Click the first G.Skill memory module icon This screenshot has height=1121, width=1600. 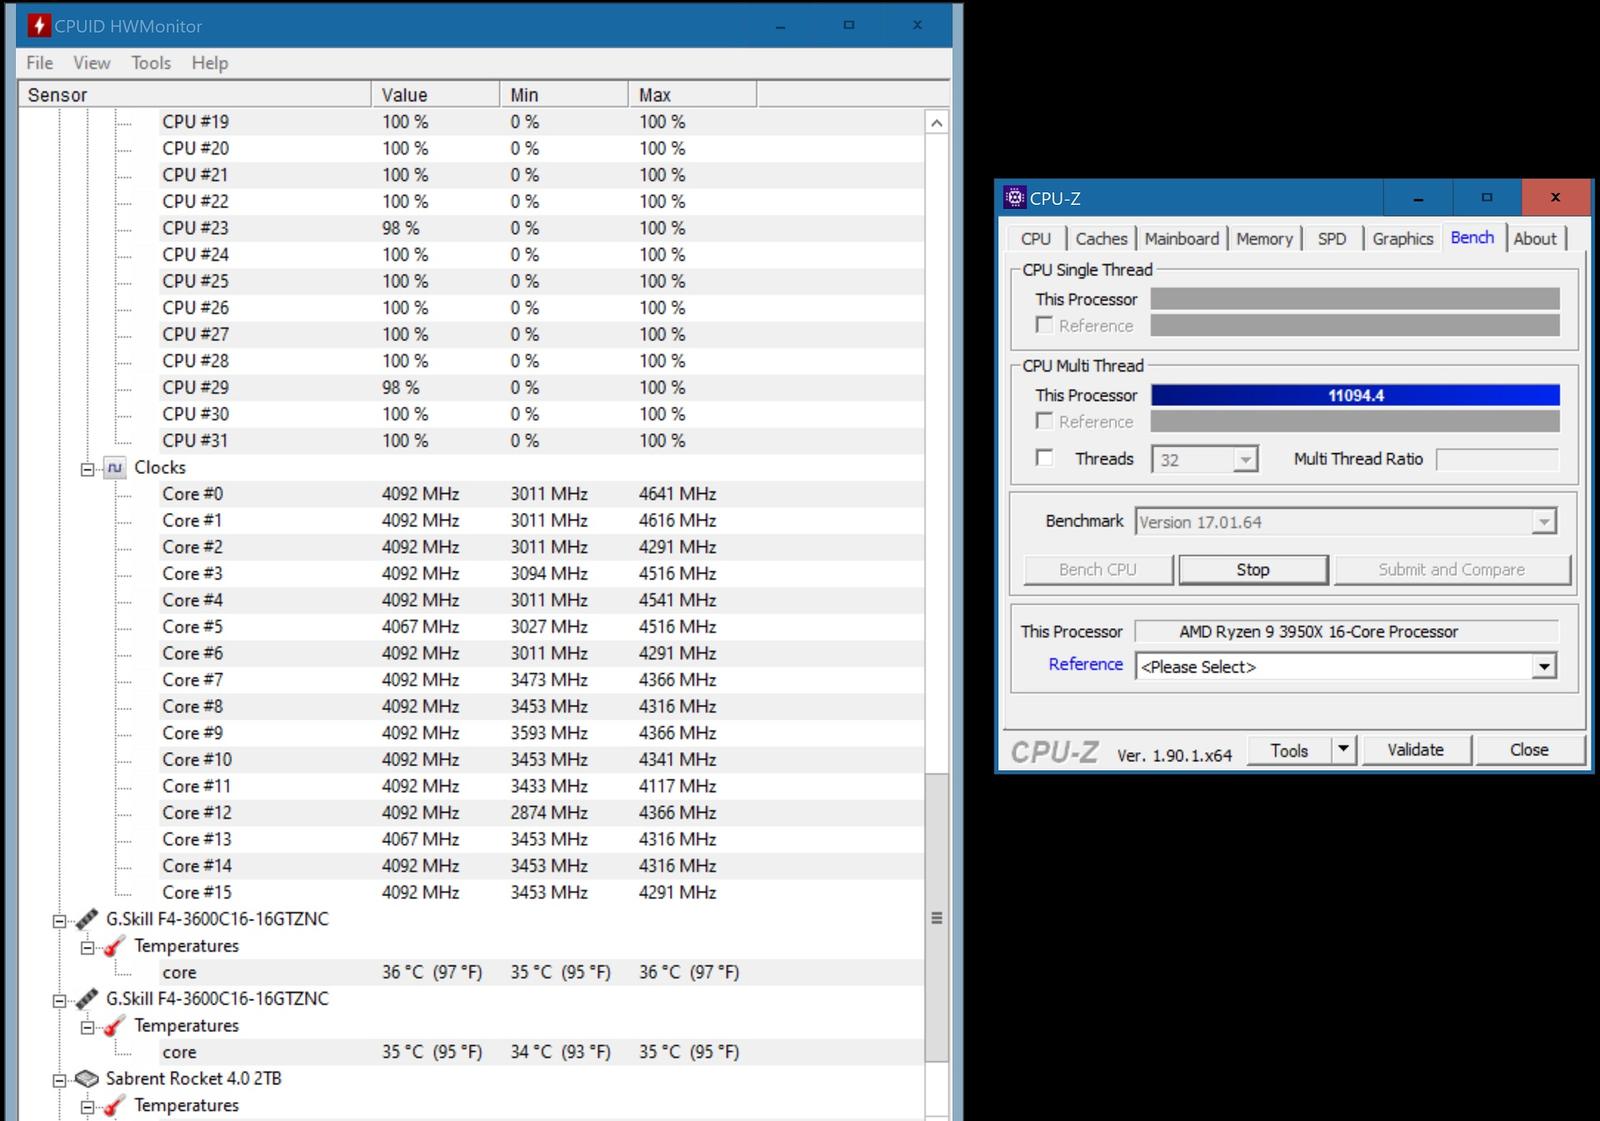(87, 919)
